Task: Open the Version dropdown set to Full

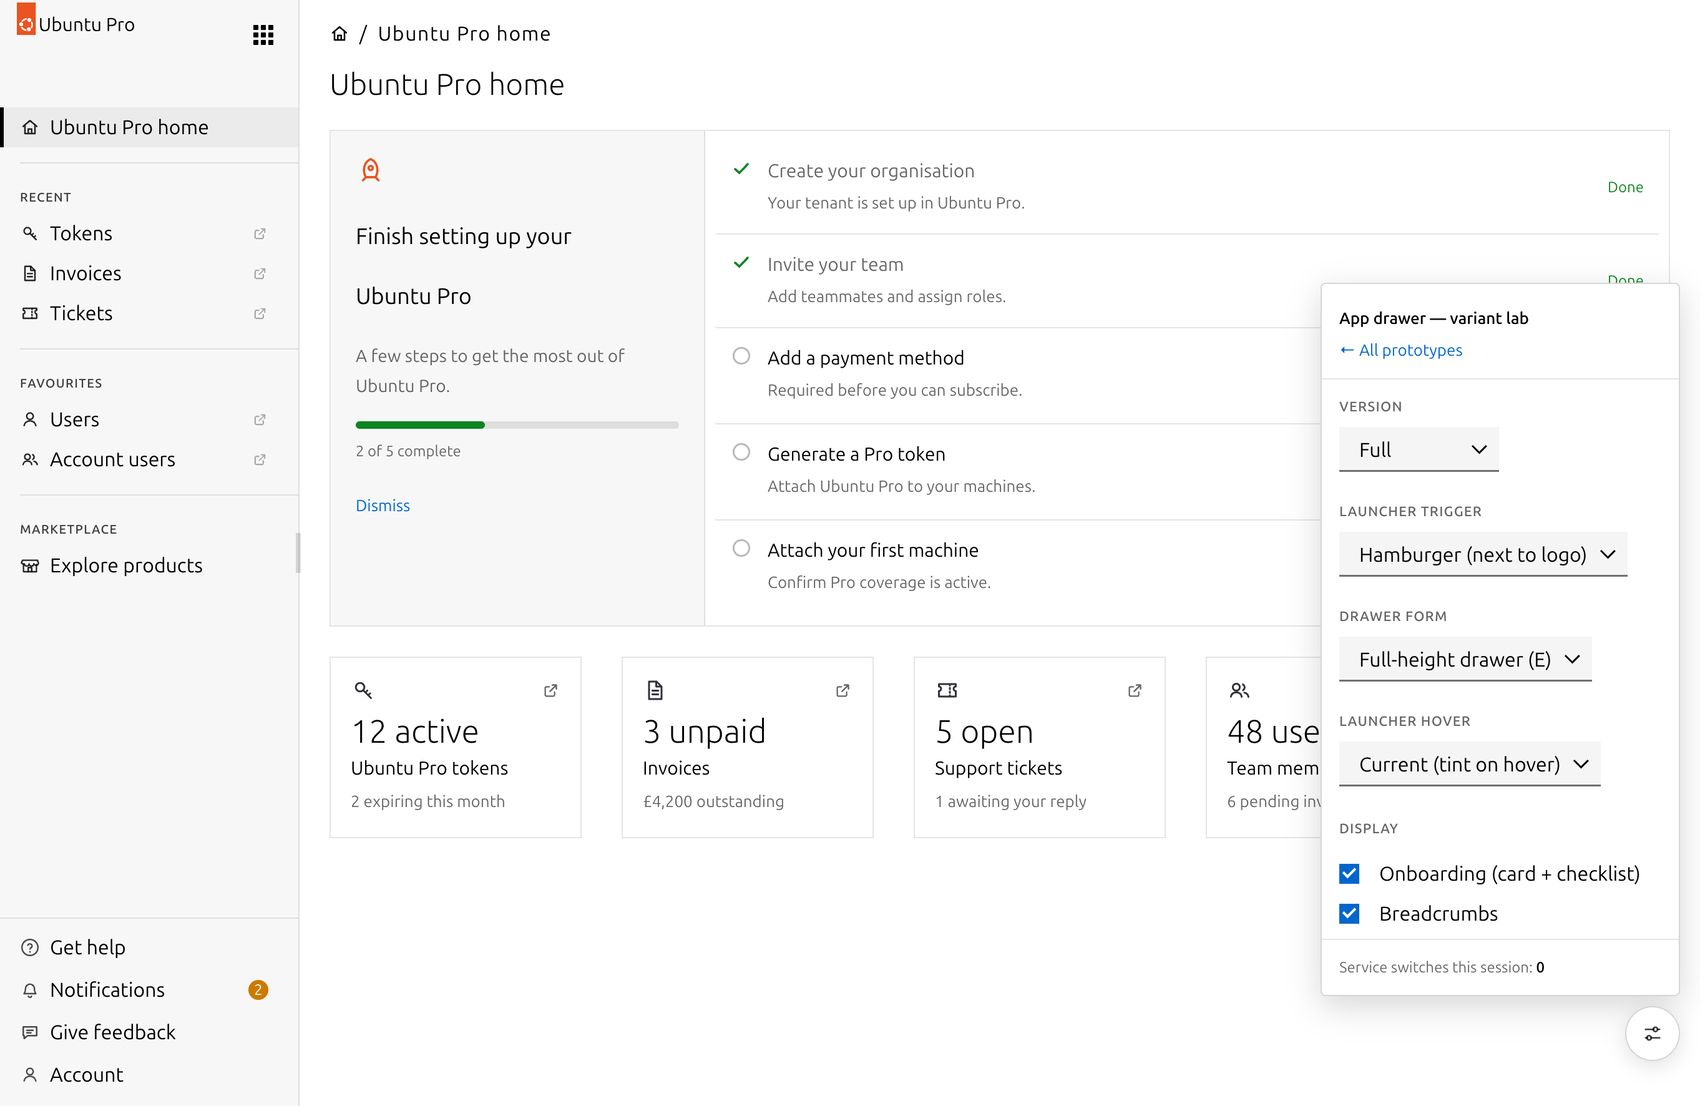Action: tap(1419, 449)
